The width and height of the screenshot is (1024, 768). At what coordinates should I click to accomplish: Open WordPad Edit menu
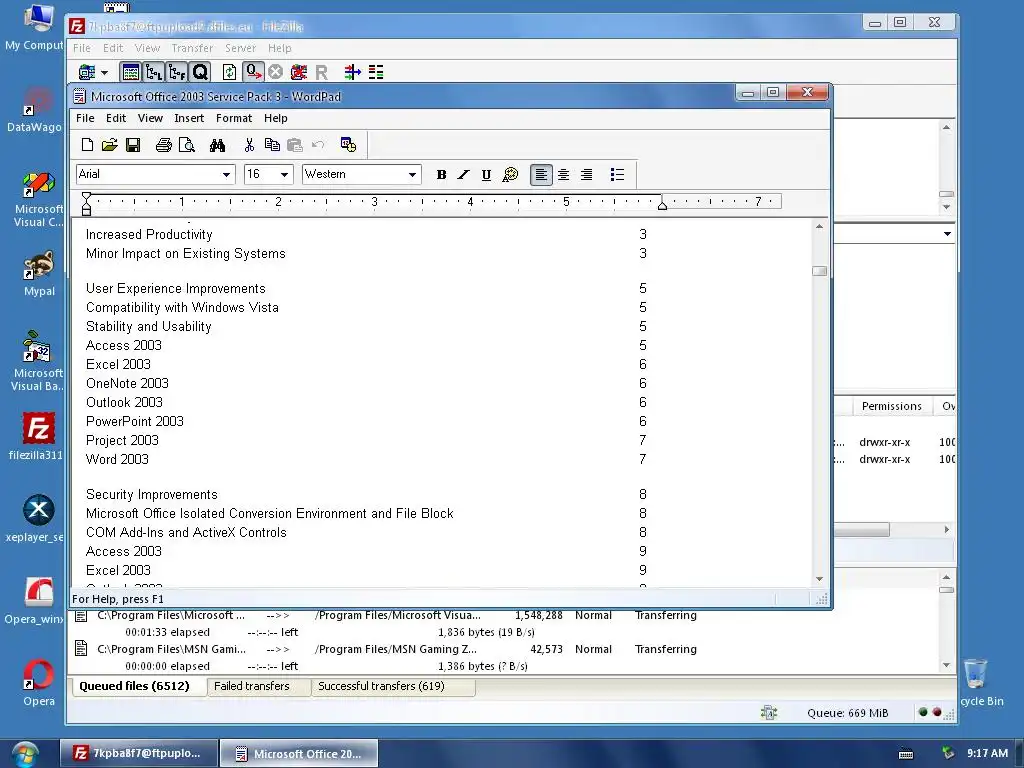pos(116,118)
